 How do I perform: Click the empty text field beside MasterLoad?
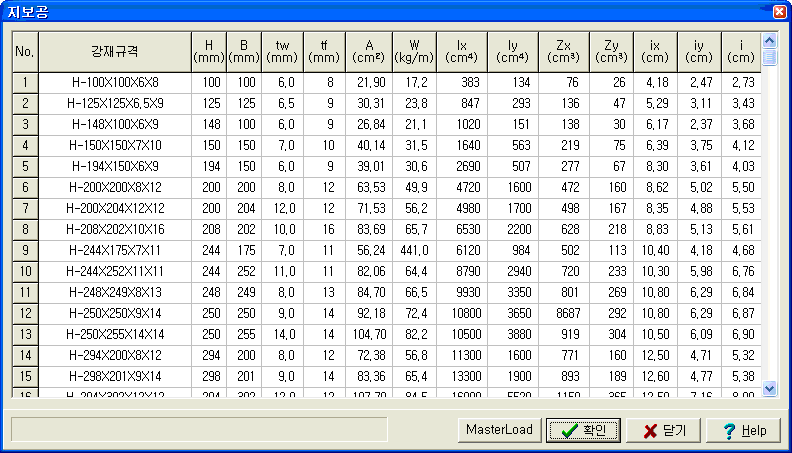[x=199, y=430]
